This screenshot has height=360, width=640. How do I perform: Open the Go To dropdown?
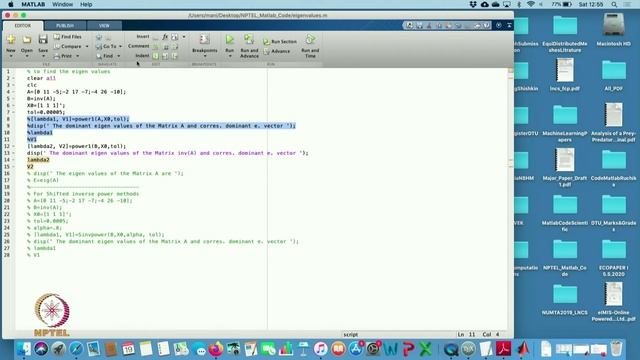point(109,47)
